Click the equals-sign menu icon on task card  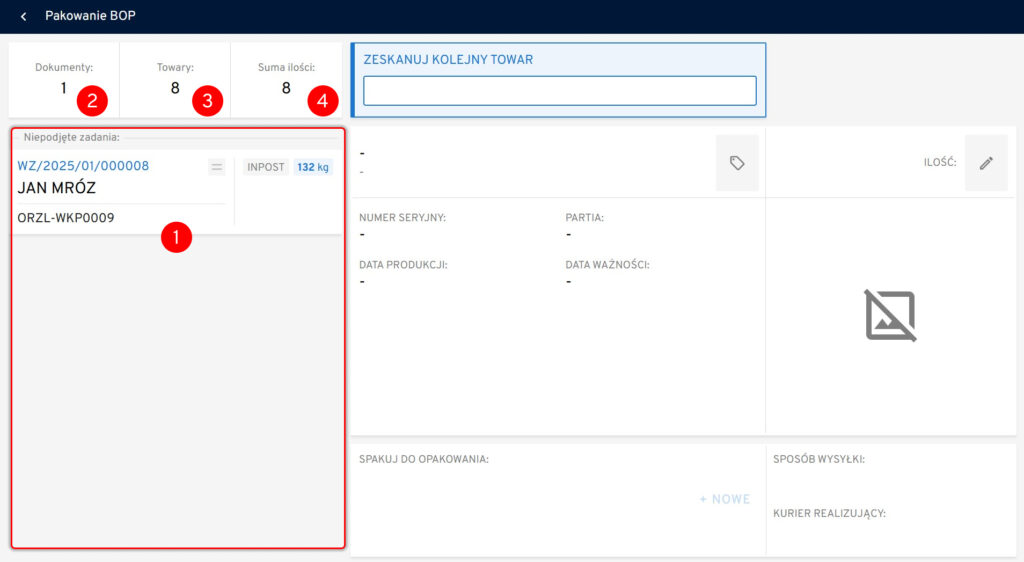pyautogui.click(x=216, y=167)
